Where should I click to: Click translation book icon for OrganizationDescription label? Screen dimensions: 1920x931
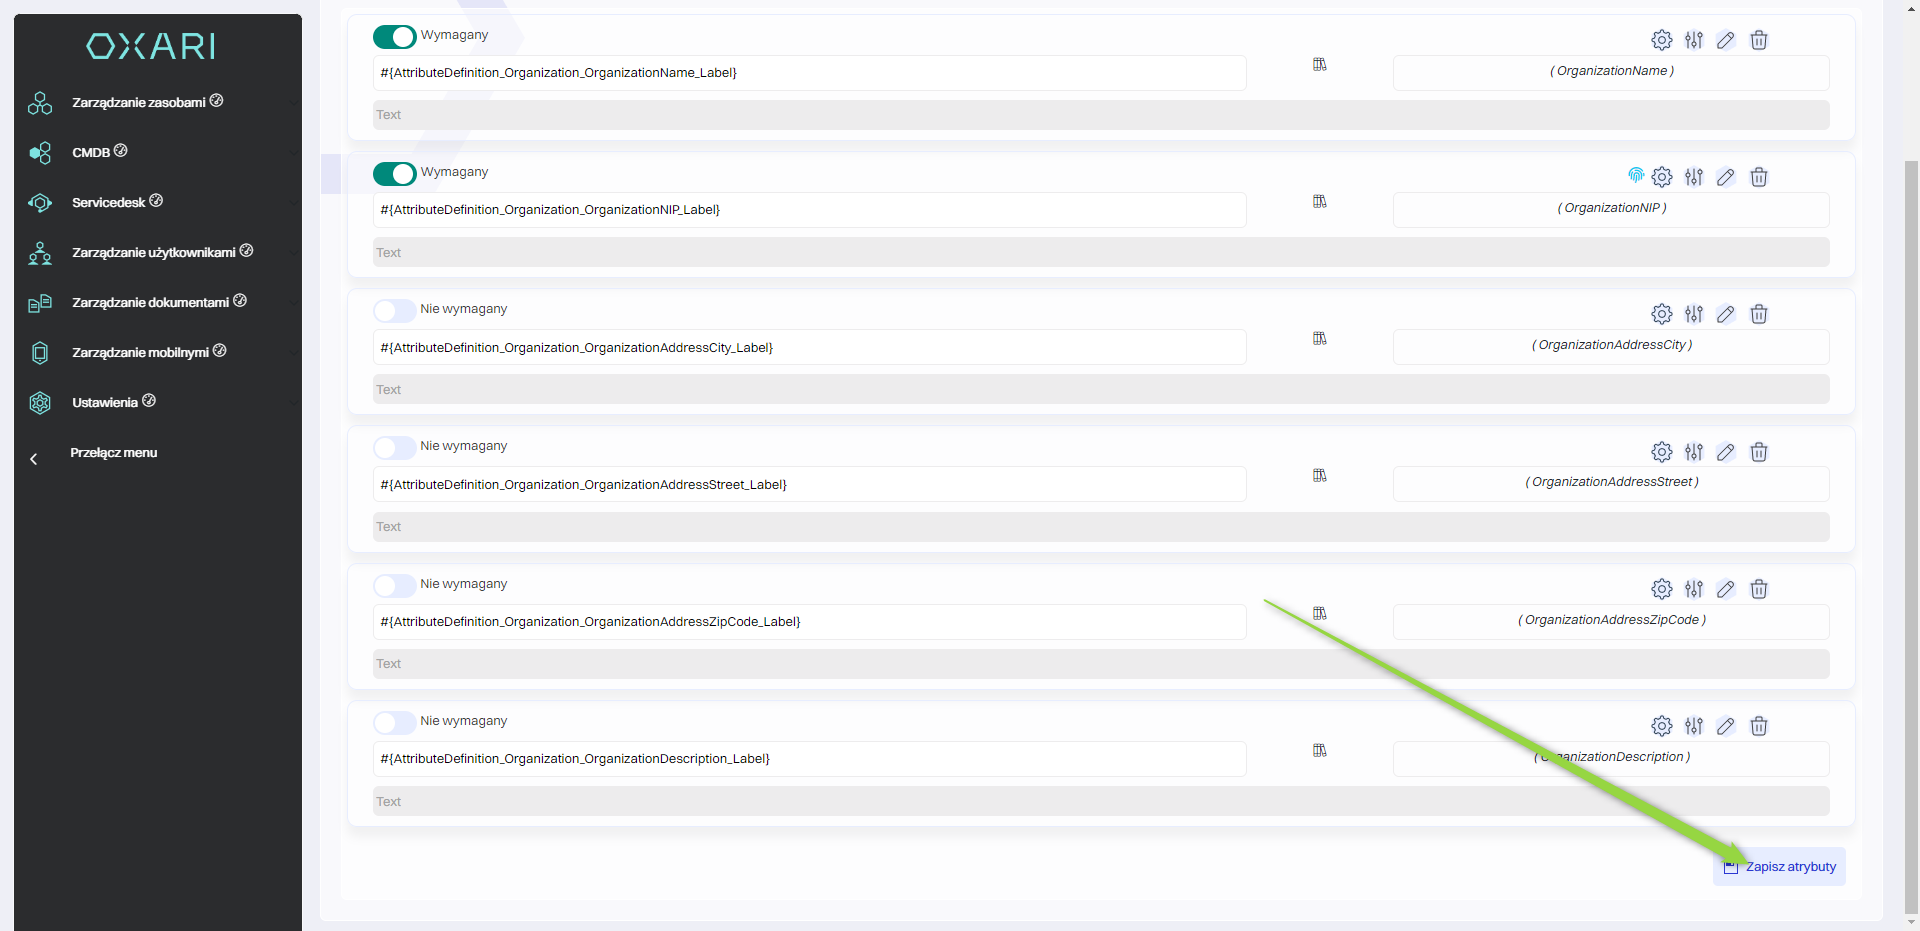[1319, 750]
